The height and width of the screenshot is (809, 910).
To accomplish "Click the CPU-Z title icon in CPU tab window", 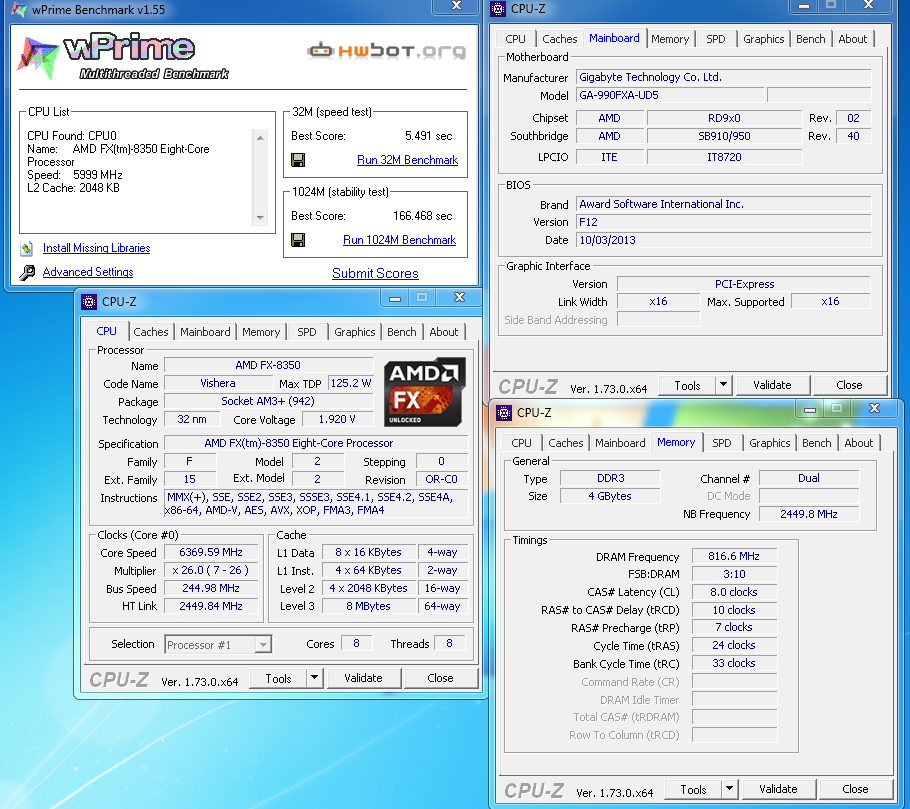I will (89, 302).
